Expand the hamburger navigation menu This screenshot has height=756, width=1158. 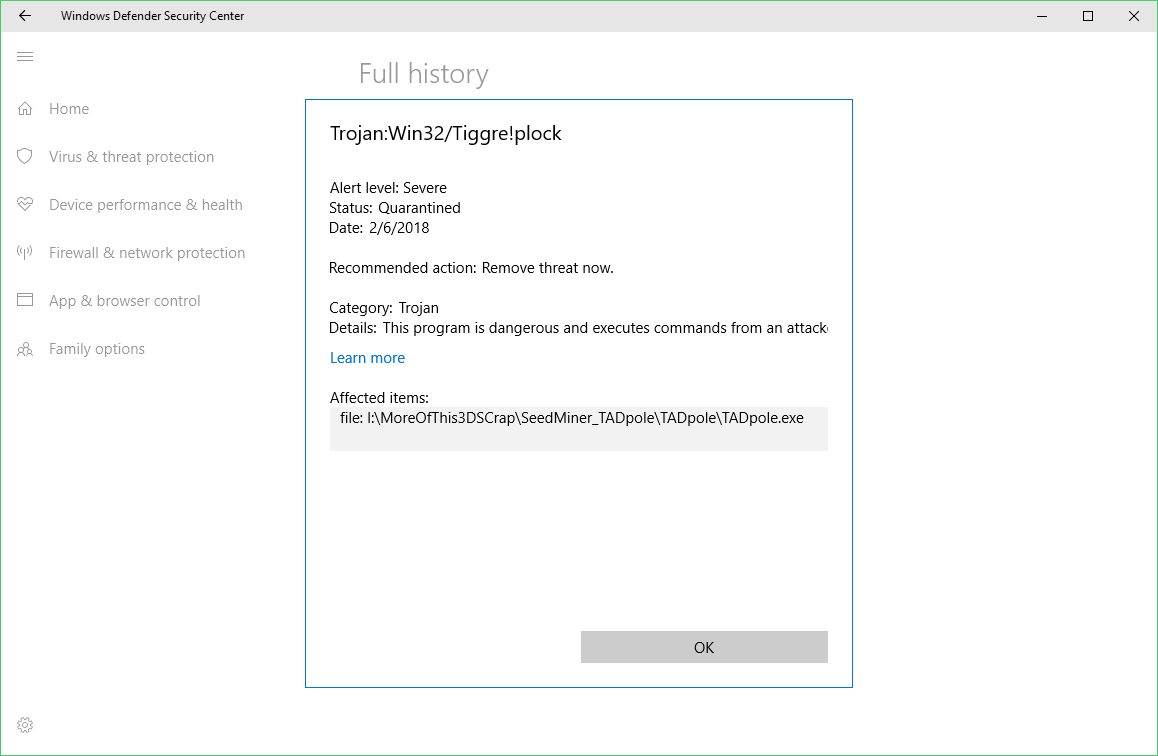click(x=24, y=56)
